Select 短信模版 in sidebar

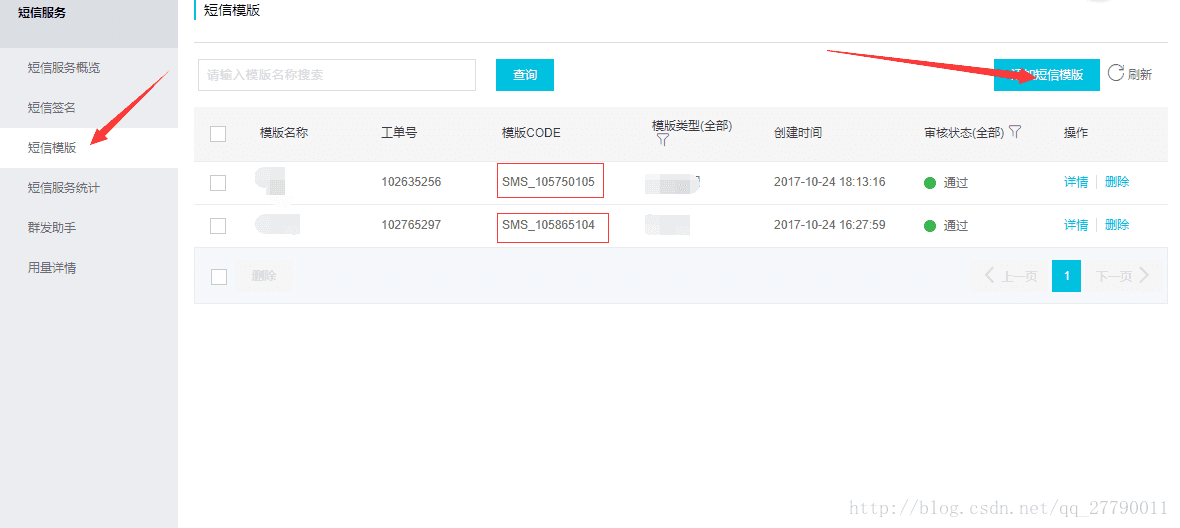[x=52, y=148]
